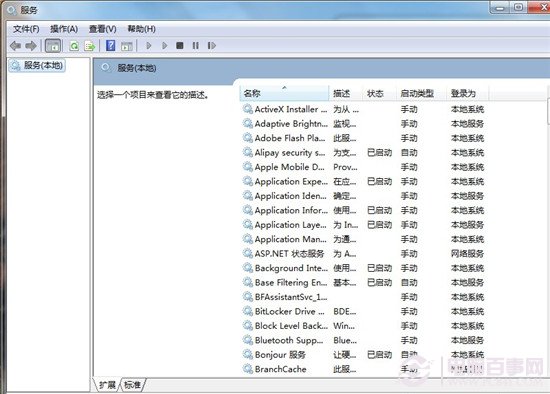Maximize the 服务 window
Viewport: 550px width, 394px height.
pyautogui.click(x=518, y=7)
